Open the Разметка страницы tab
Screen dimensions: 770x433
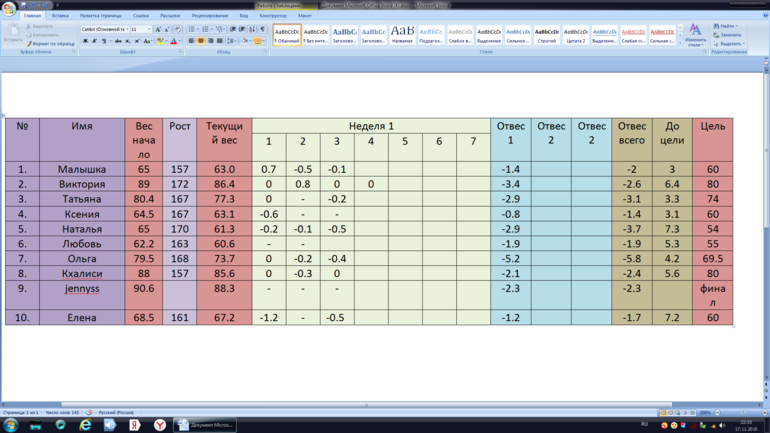(x=100, y=16)
